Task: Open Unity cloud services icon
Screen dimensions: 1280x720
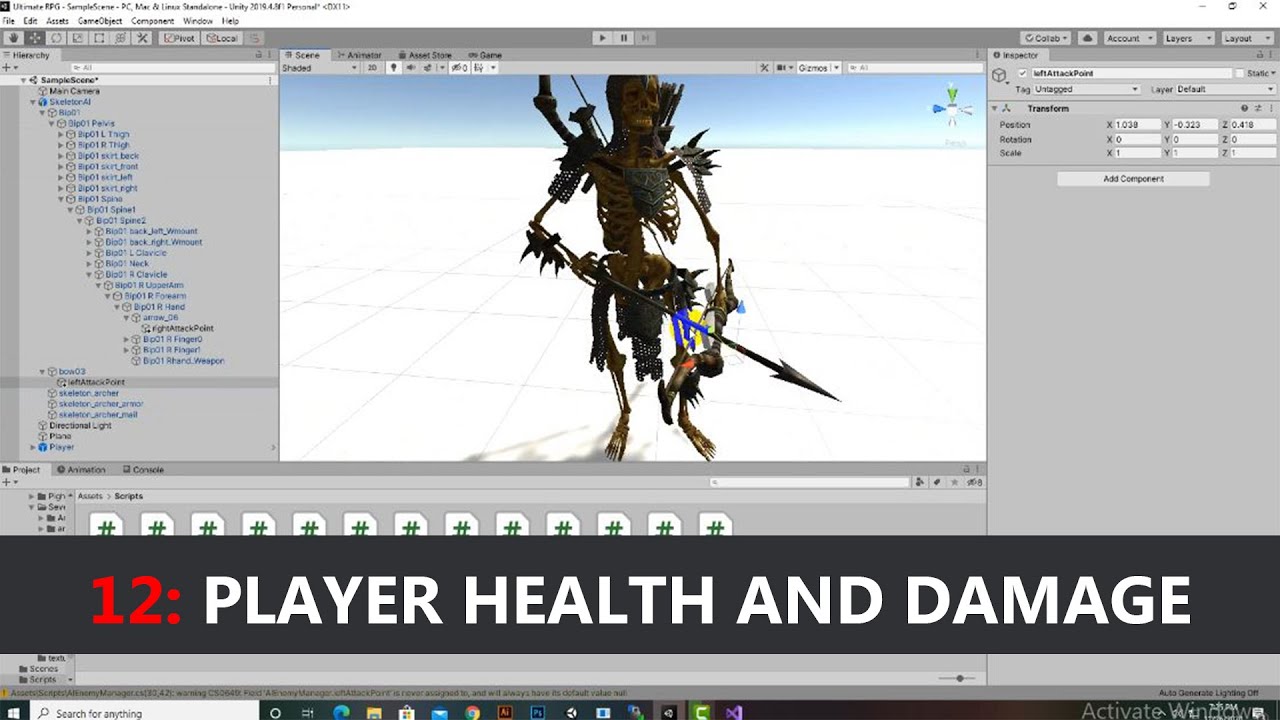Action: (1085, 38)
